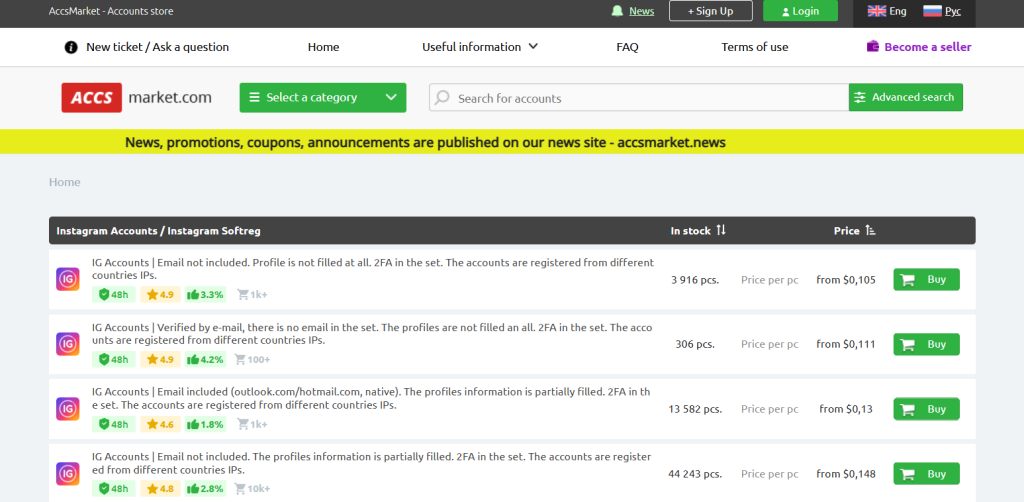This screenshot has height=502, width=1024.
Task: Click 'from $0,13' price text
Action: [x=846, y=409]
